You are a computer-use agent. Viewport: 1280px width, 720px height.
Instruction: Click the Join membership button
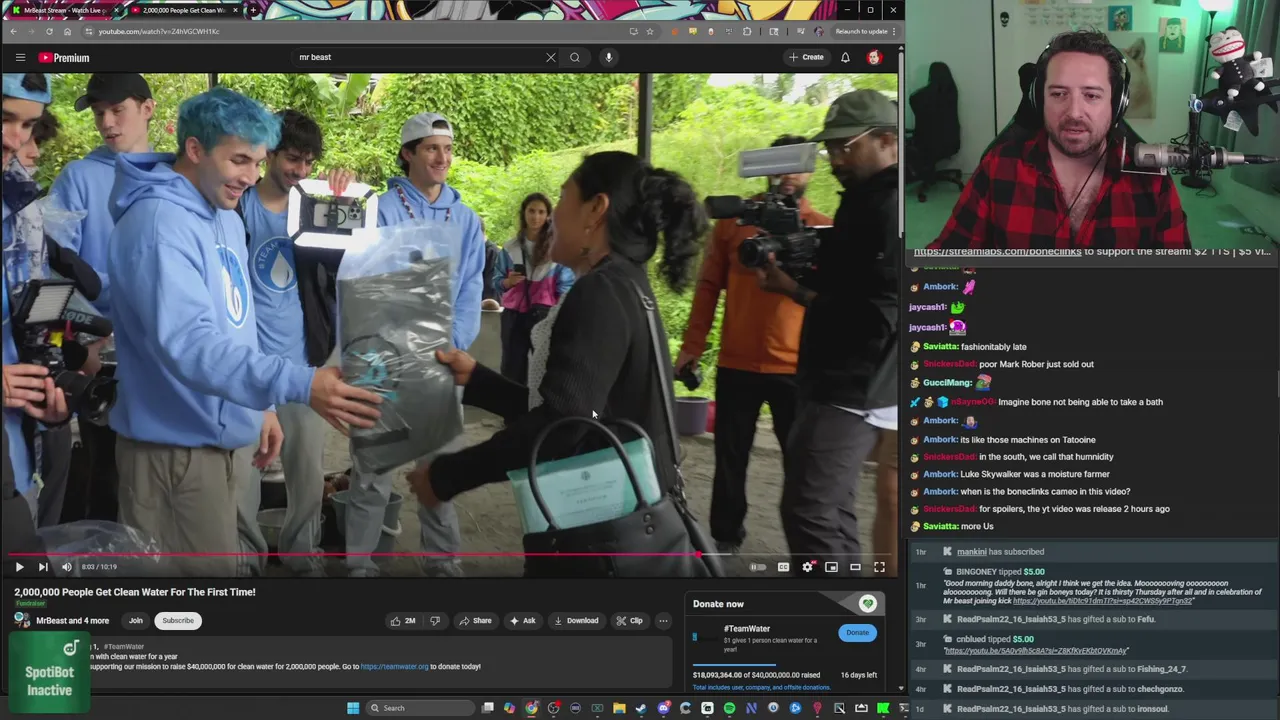point(136,620)
